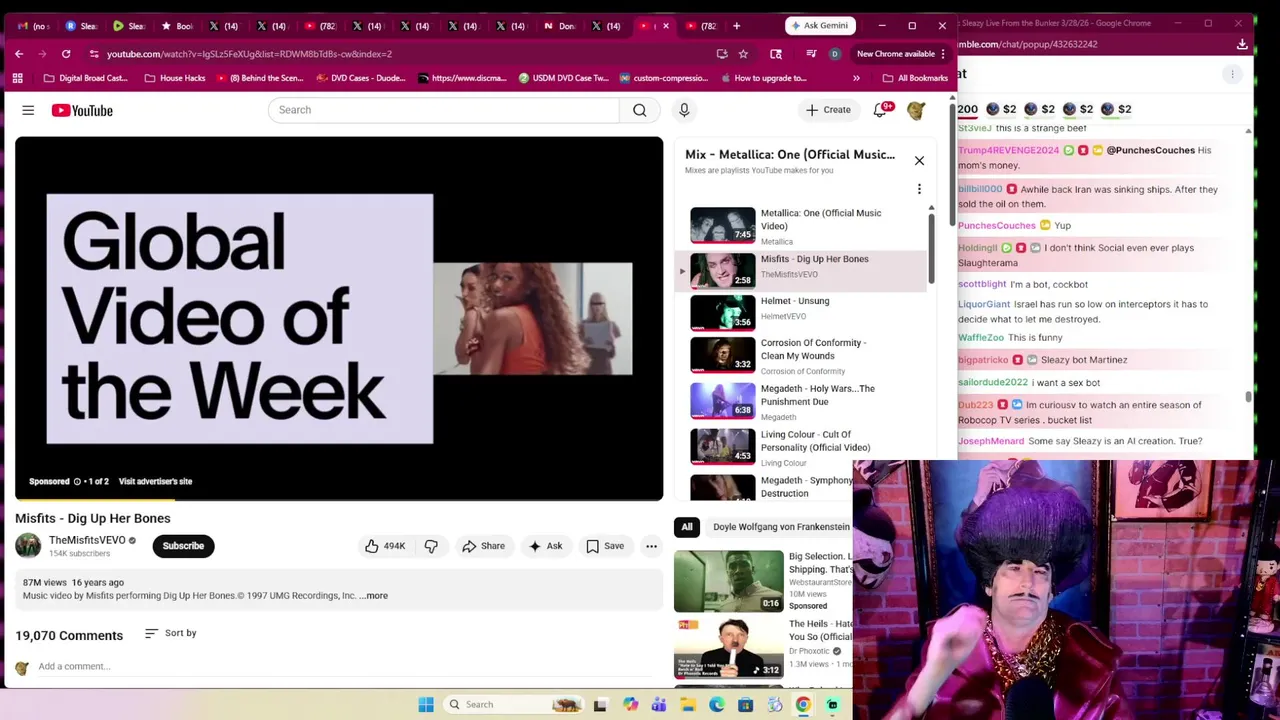The width and height of the screenshot is (1280, 720).
Task: Visit advertiser's site link on the ad
Action: 155,482
